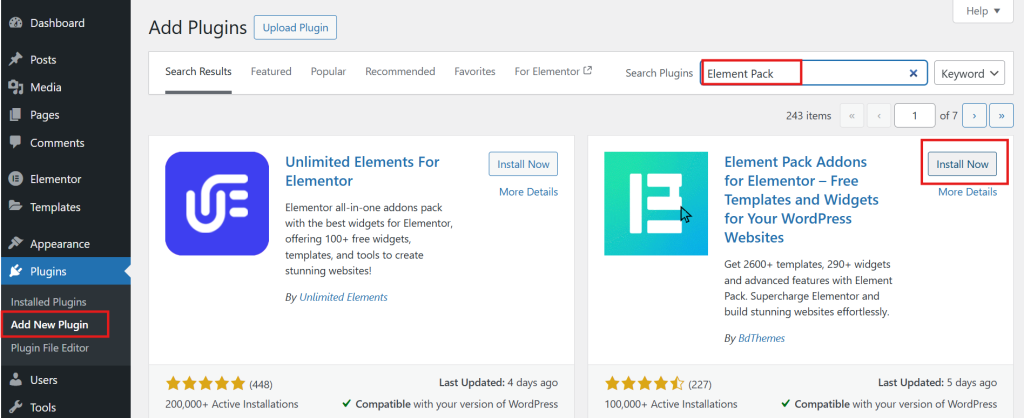Open More Details for Unlimited Elements

tap(528, 192)
